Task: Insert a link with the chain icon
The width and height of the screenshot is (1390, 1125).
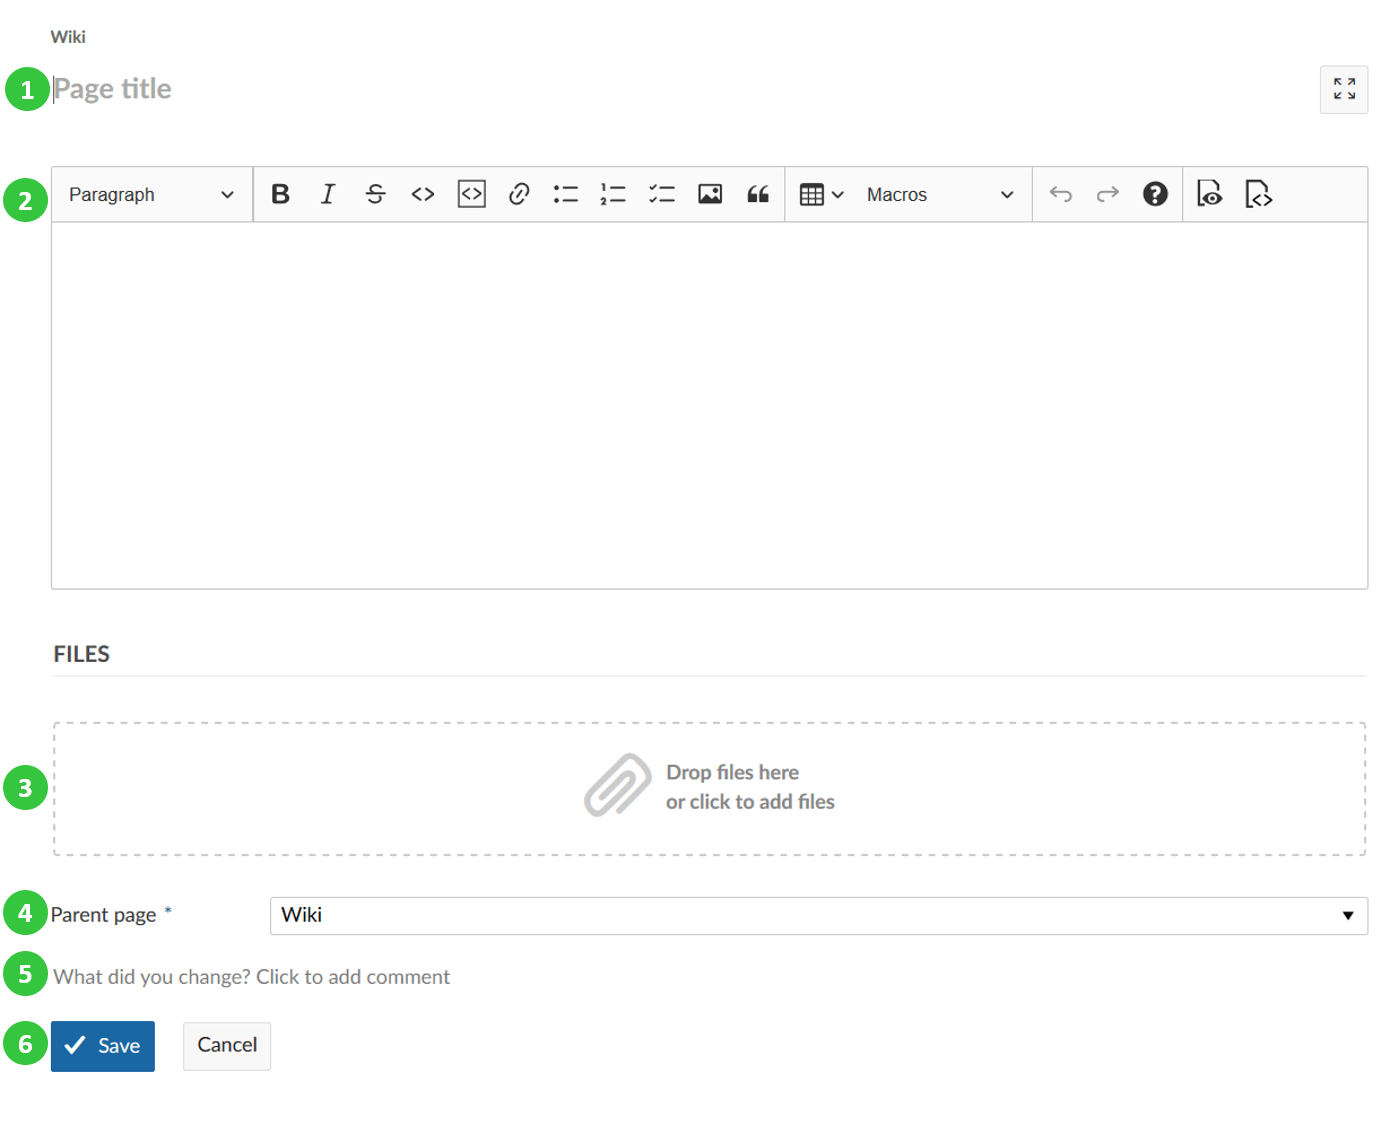Action: [518, 194]
